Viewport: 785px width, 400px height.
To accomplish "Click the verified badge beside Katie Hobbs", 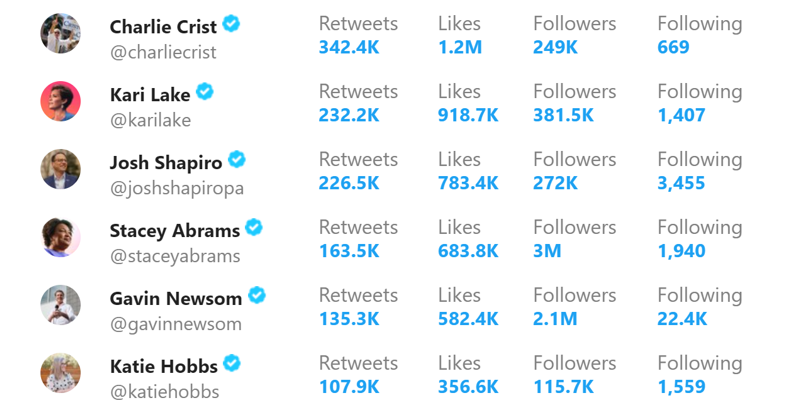I will (x=232, y=363).
